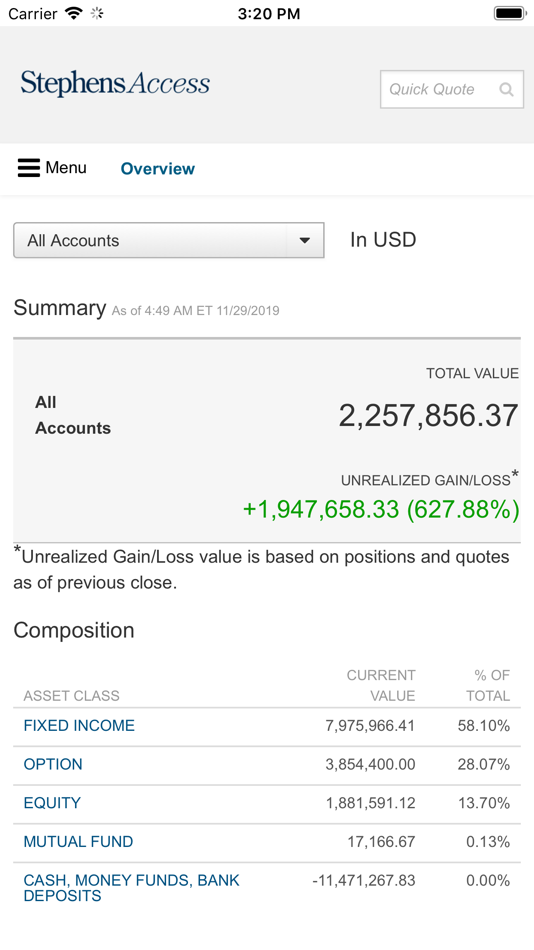Tap the battery indicator in status bar
Viewport: 534px width, 950px height.
(509, 13)
